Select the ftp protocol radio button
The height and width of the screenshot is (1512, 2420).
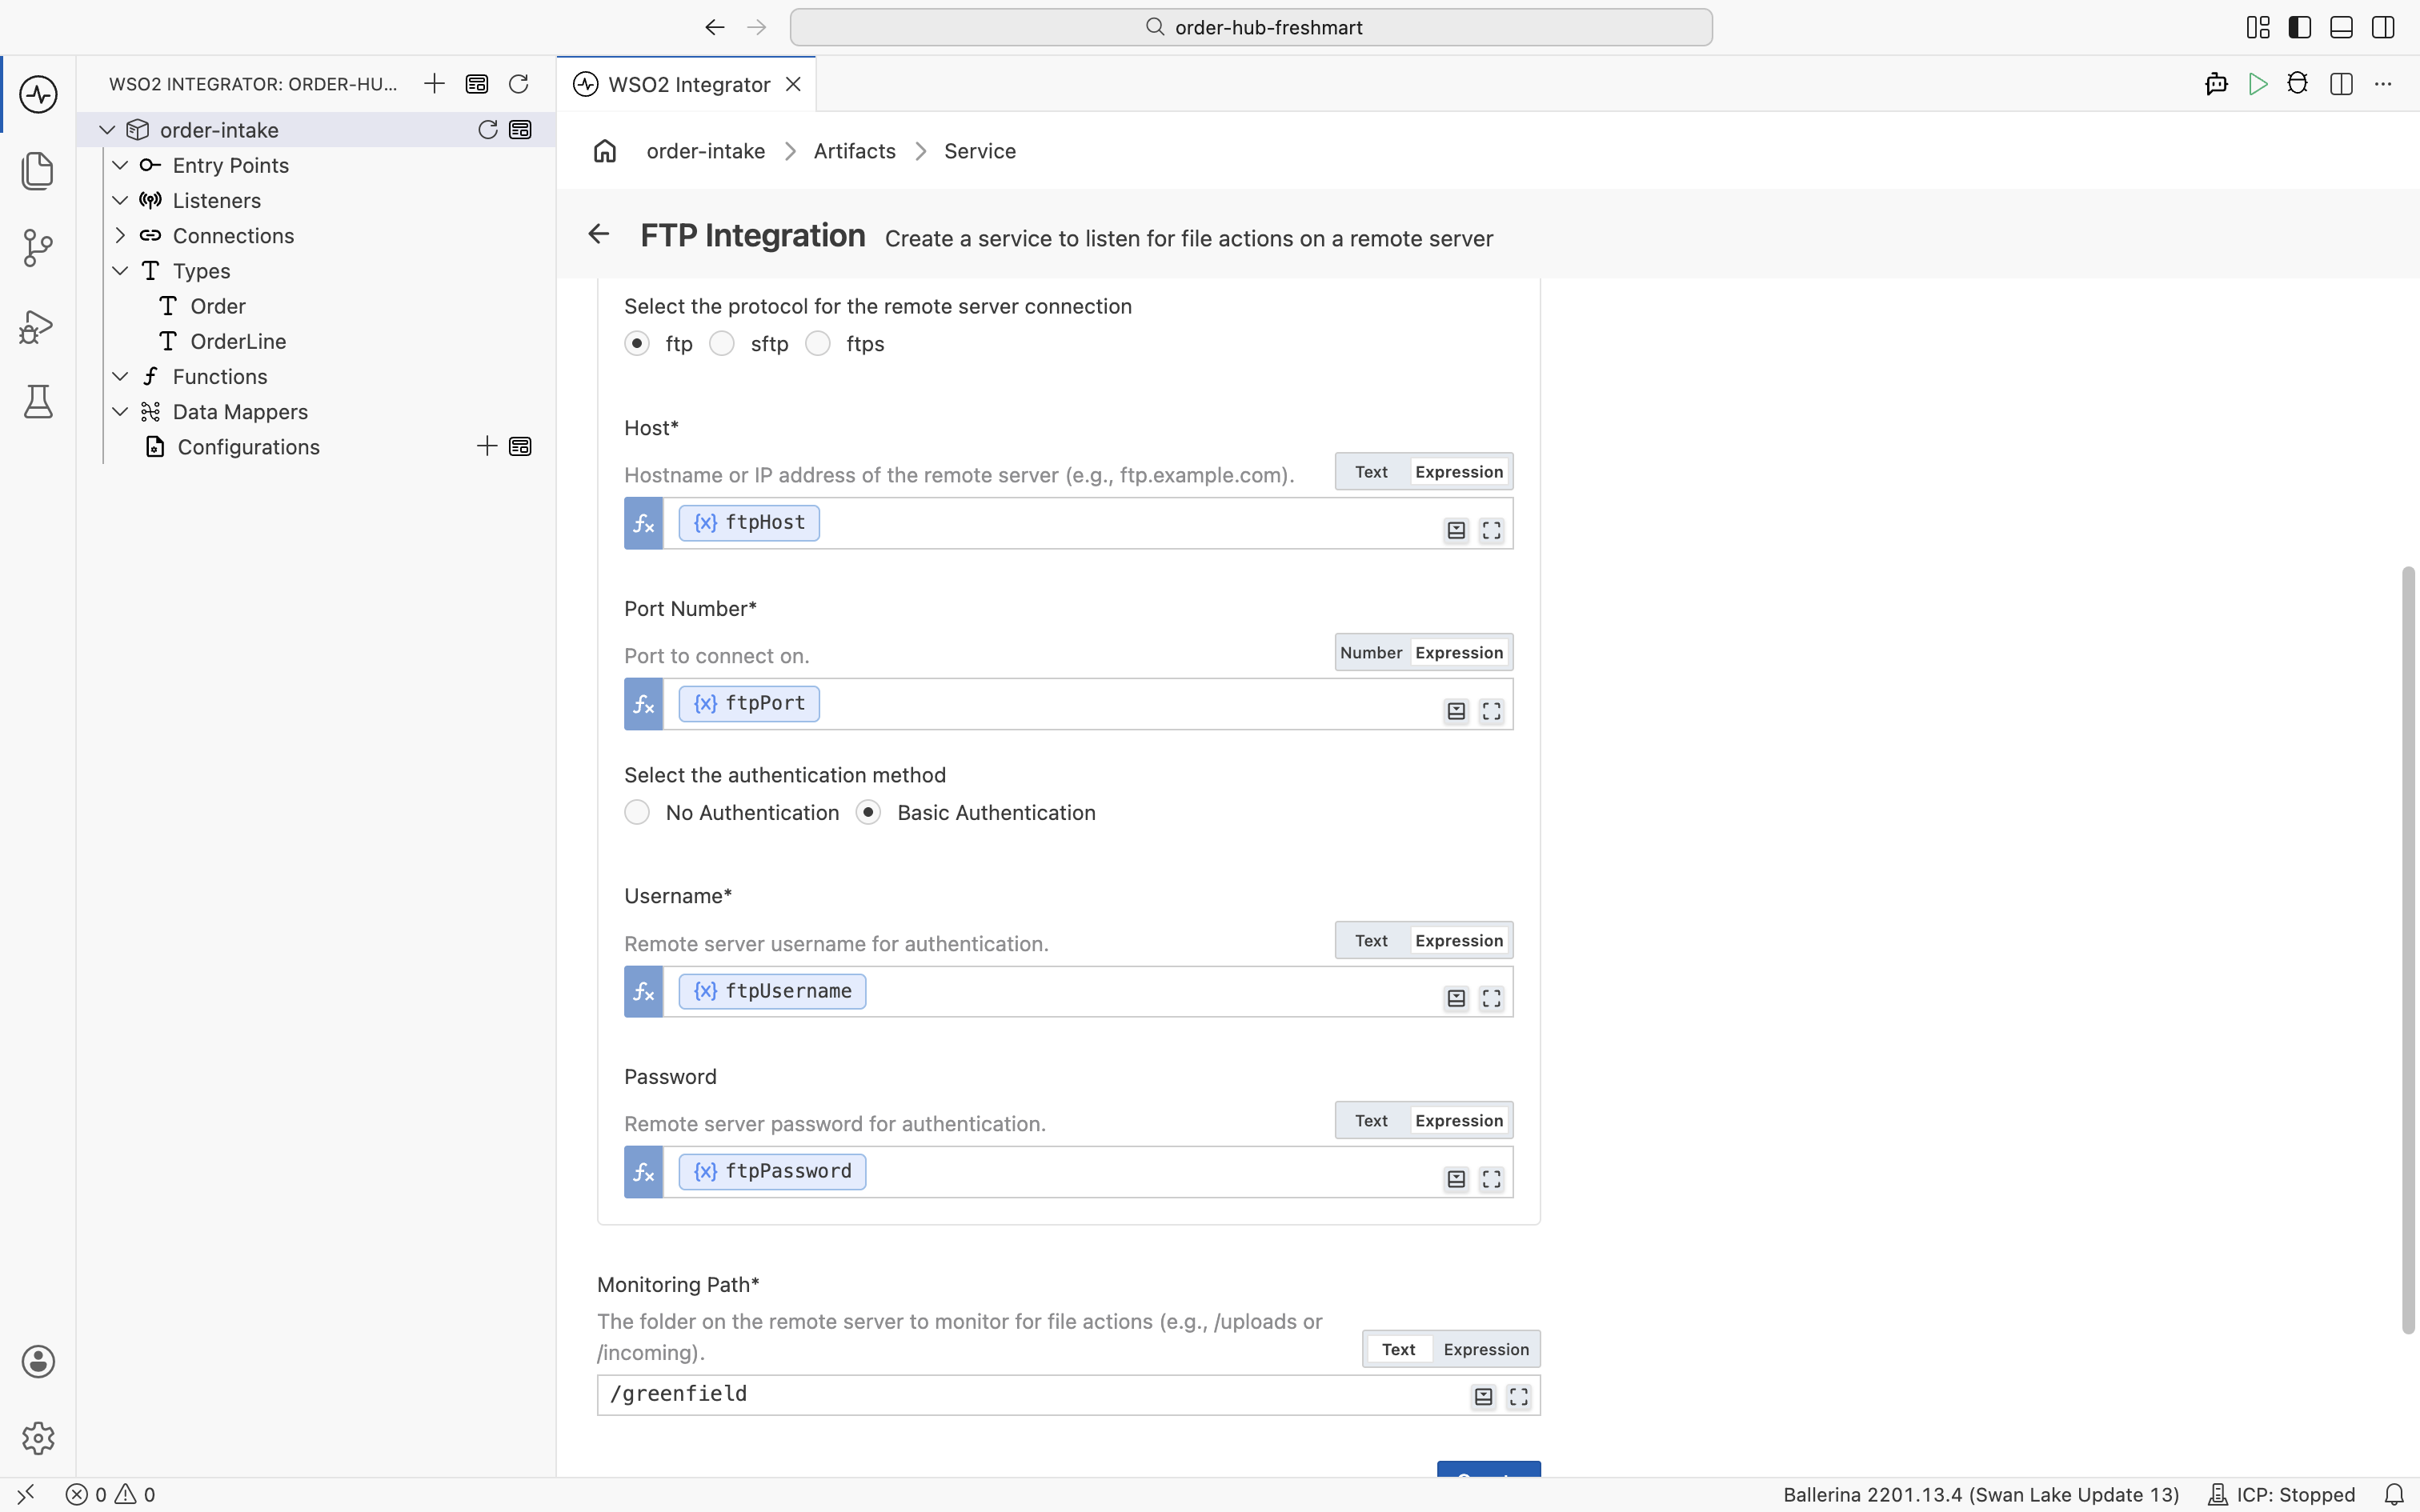(x=637, y=343)
